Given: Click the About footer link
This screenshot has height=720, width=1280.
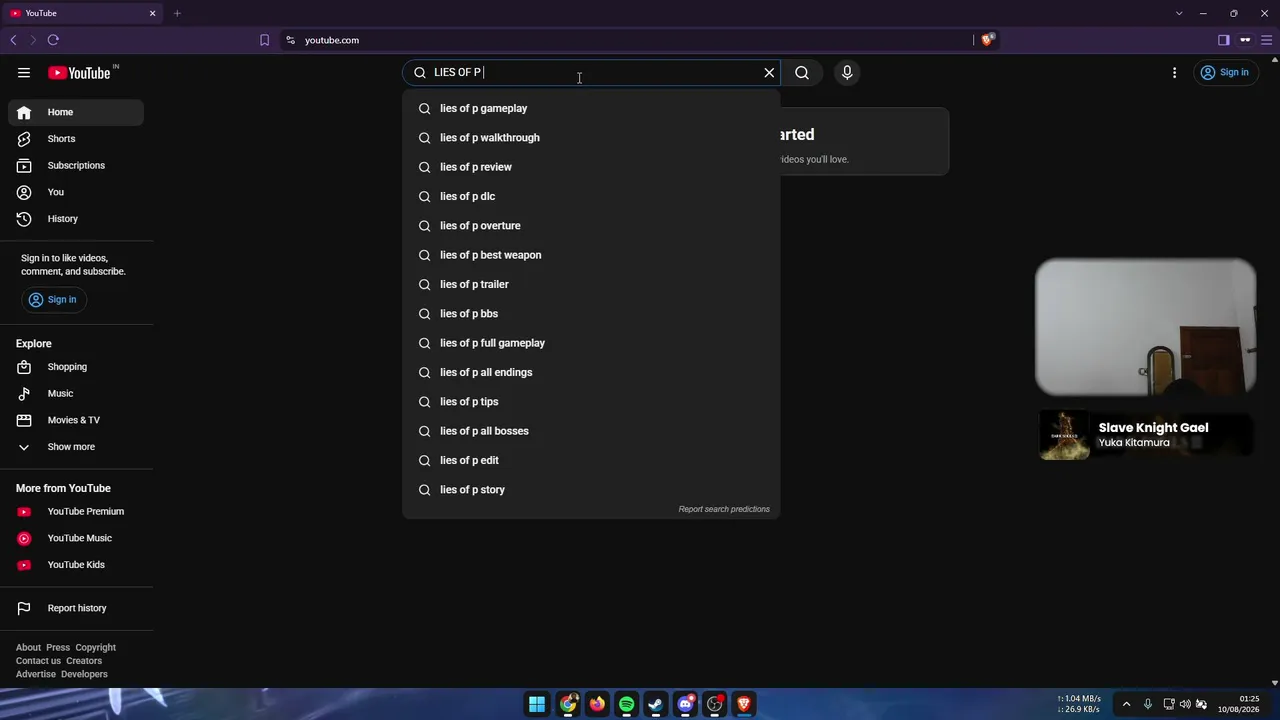Looking at the screenshot, I should pyautogui.click(x=29, y=647).
